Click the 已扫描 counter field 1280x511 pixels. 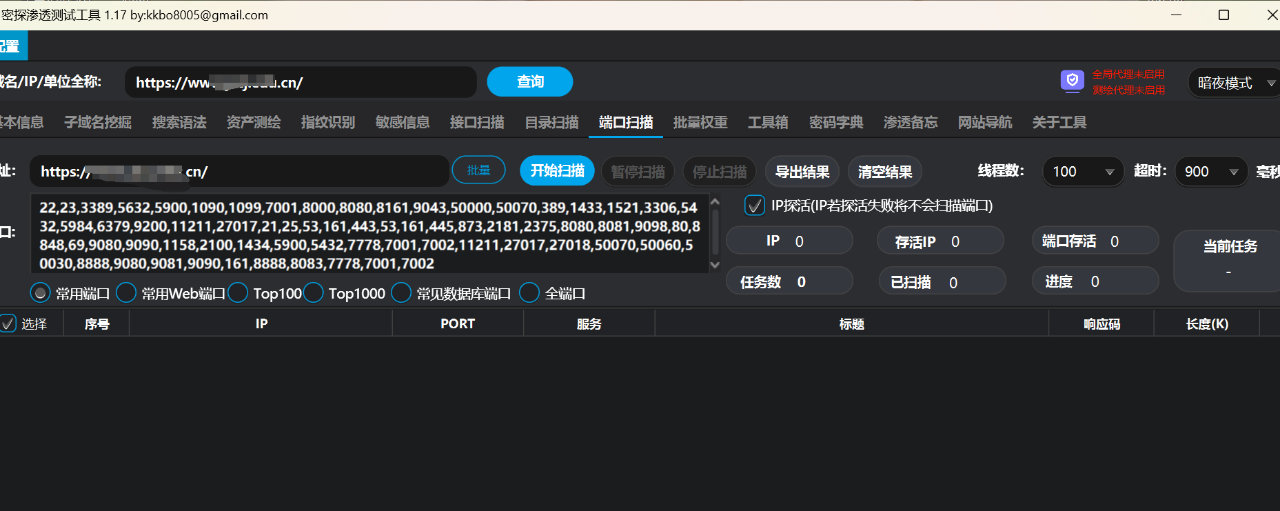[x=941, y=282]
